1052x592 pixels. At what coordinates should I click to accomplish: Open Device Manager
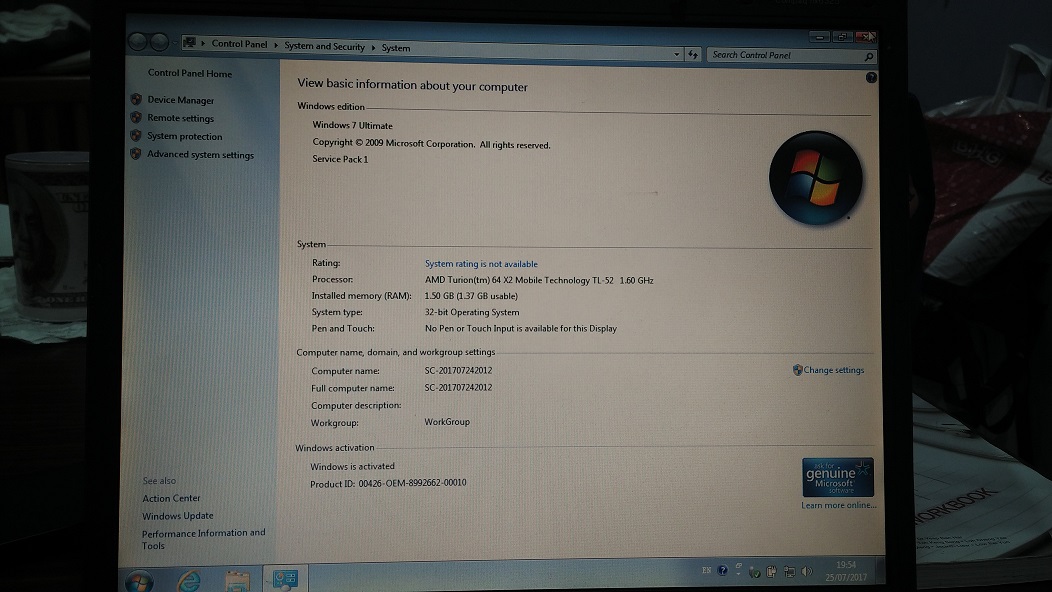(x=180, y=100)
